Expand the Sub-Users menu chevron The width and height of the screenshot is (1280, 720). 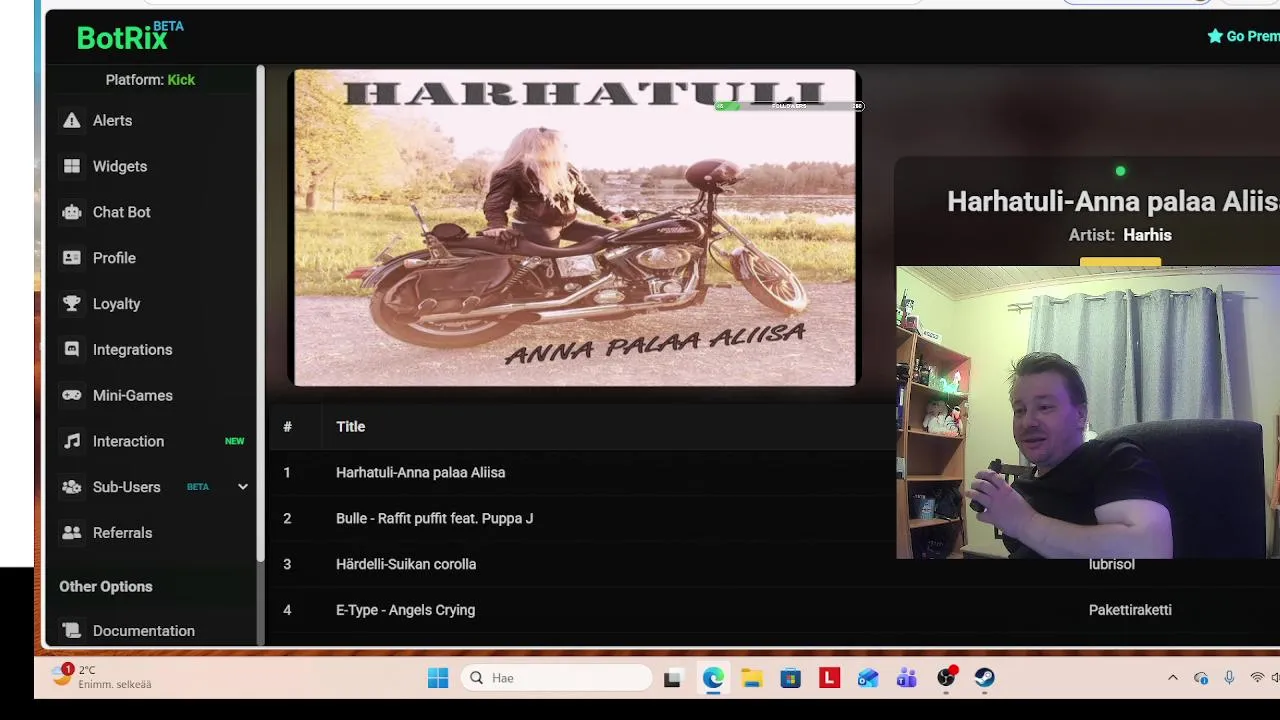click(242, 487)
